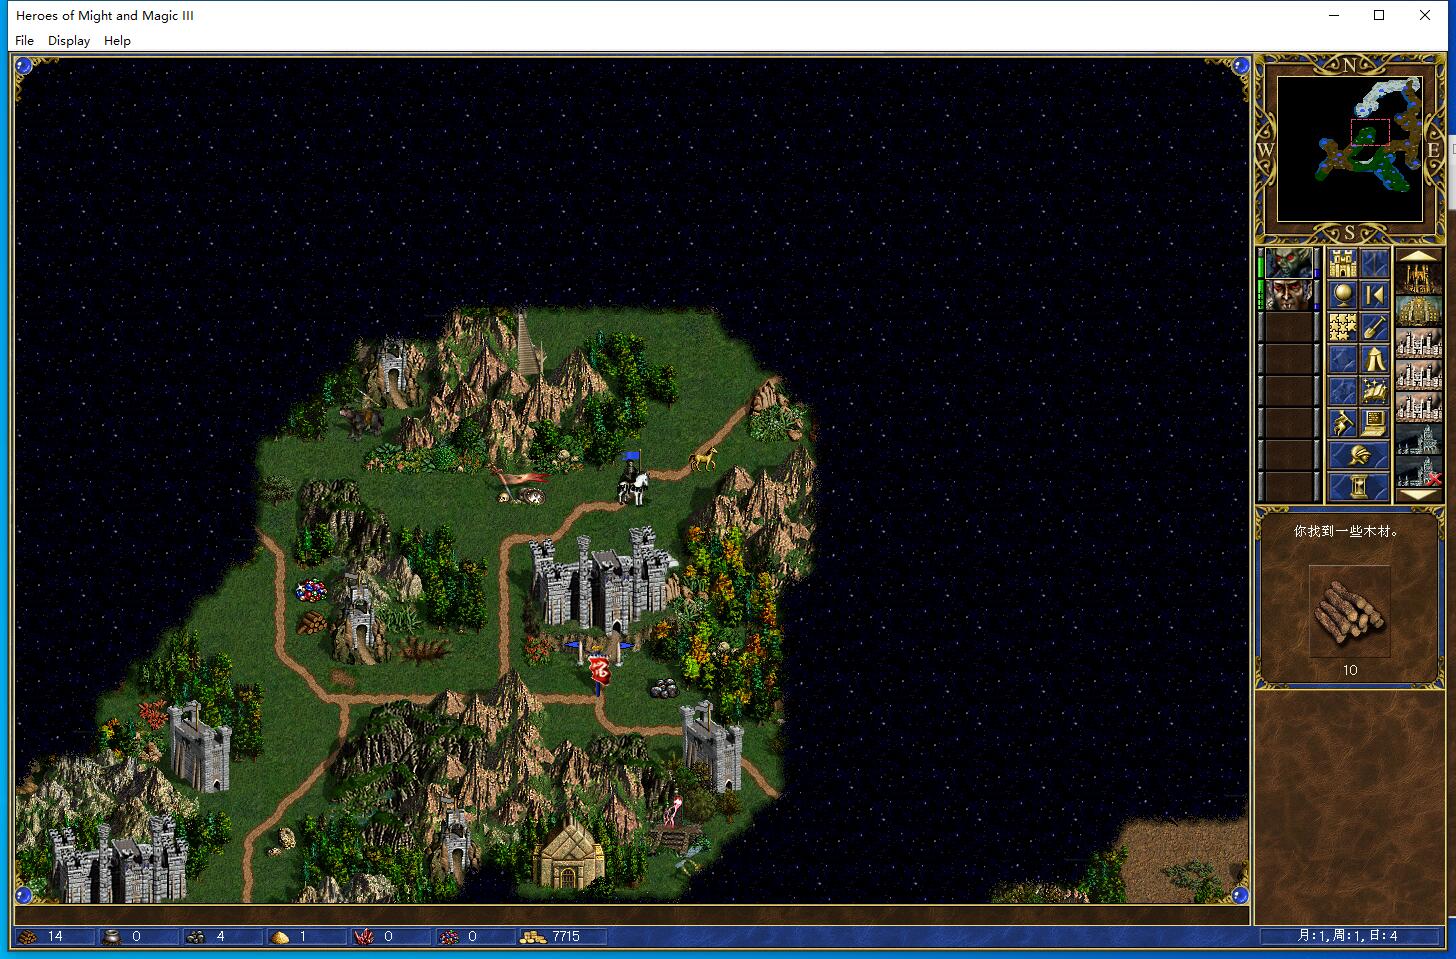1456x959 pixels.
Task: Click the found-wood message text
Action: [x=1347, y=531]
